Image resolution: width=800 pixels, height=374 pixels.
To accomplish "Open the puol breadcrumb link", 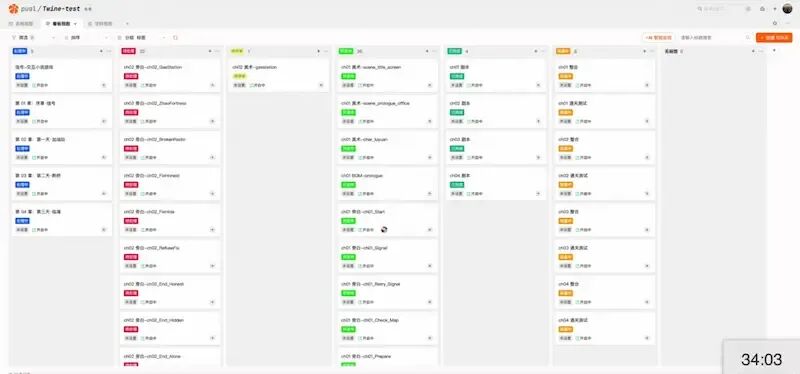I will [29, 9].
